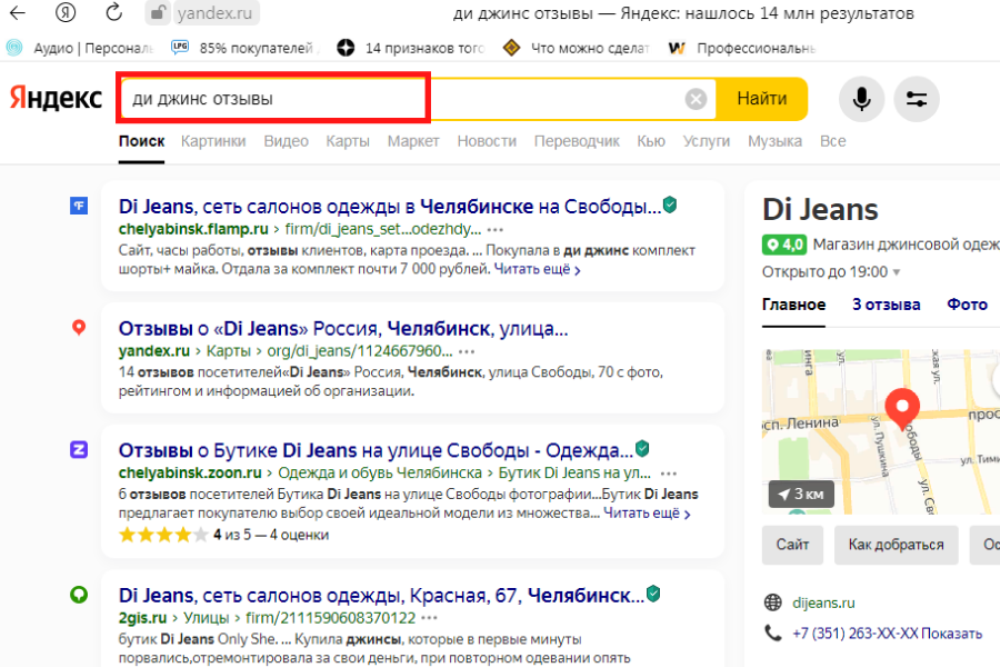The height and width of the screenshot is (667, 1000).
Task: Clear the search query with the X icon
Action: click(695, 97)
